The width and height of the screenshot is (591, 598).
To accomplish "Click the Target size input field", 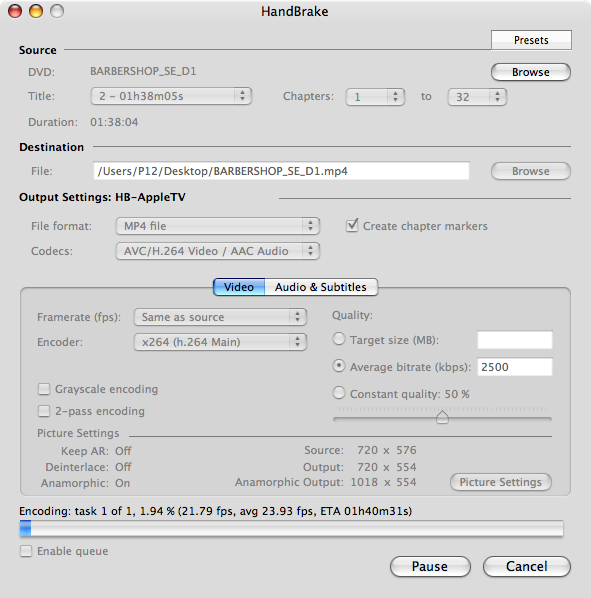I will [x=515, y=340].
